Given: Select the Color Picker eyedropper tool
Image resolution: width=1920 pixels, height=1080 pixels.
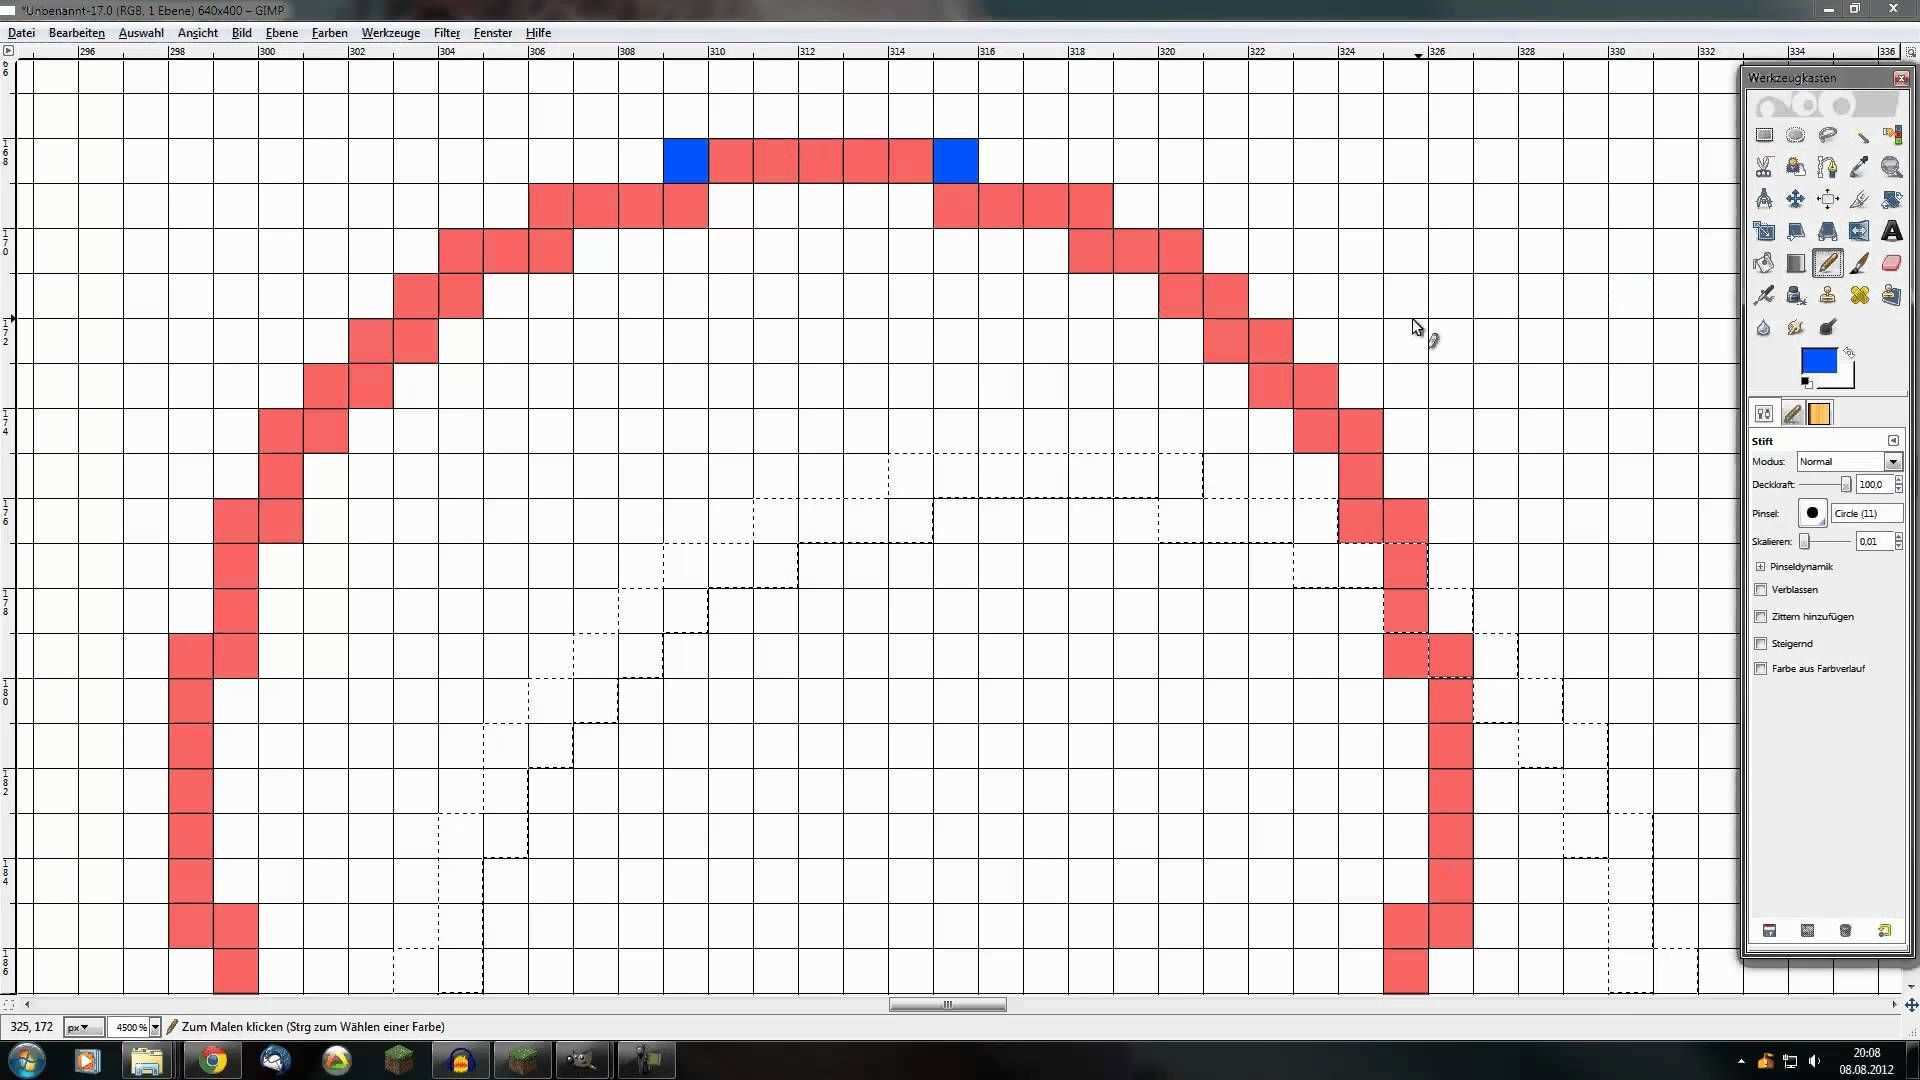Looking at the screenshot, I should 1859,167.
